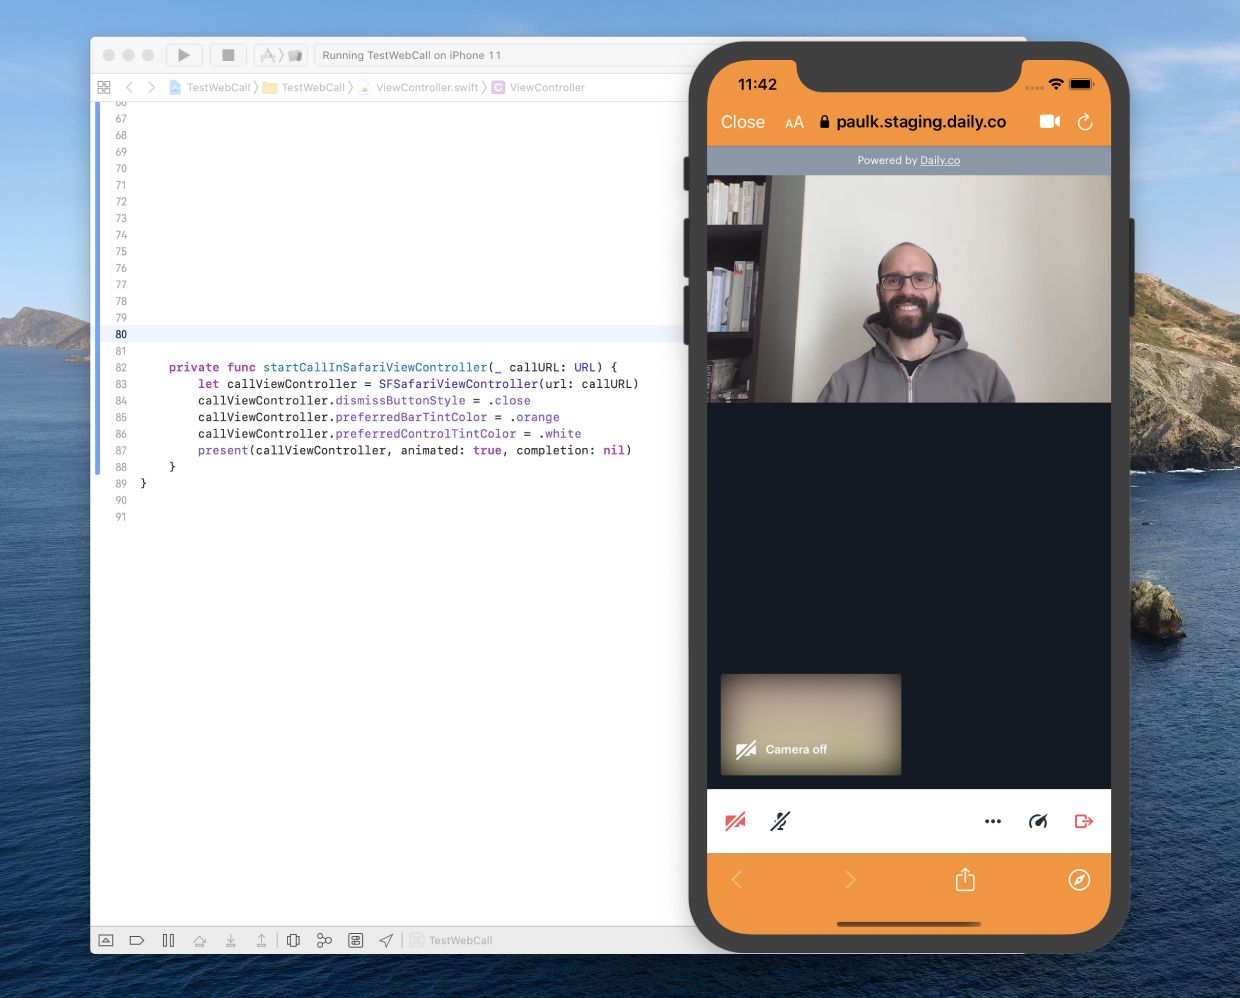Click 'preferredBarTintColor' property in code
The width and height of the screenshot is (1240, 998).
coord(411,417)
